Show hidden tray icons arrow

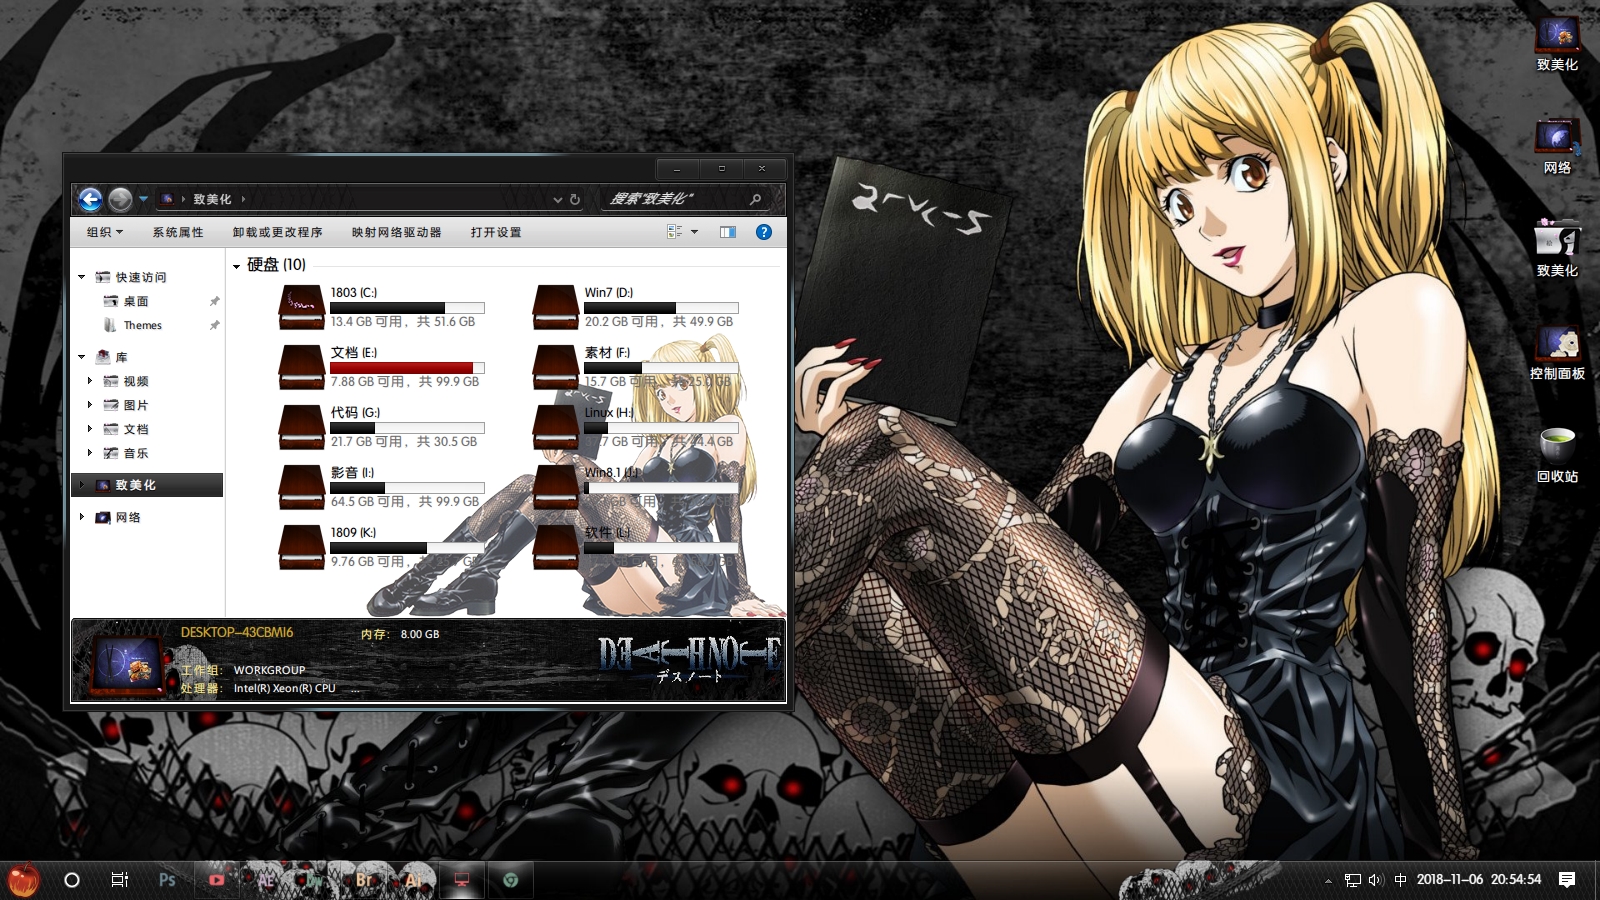pos(1328,880)
